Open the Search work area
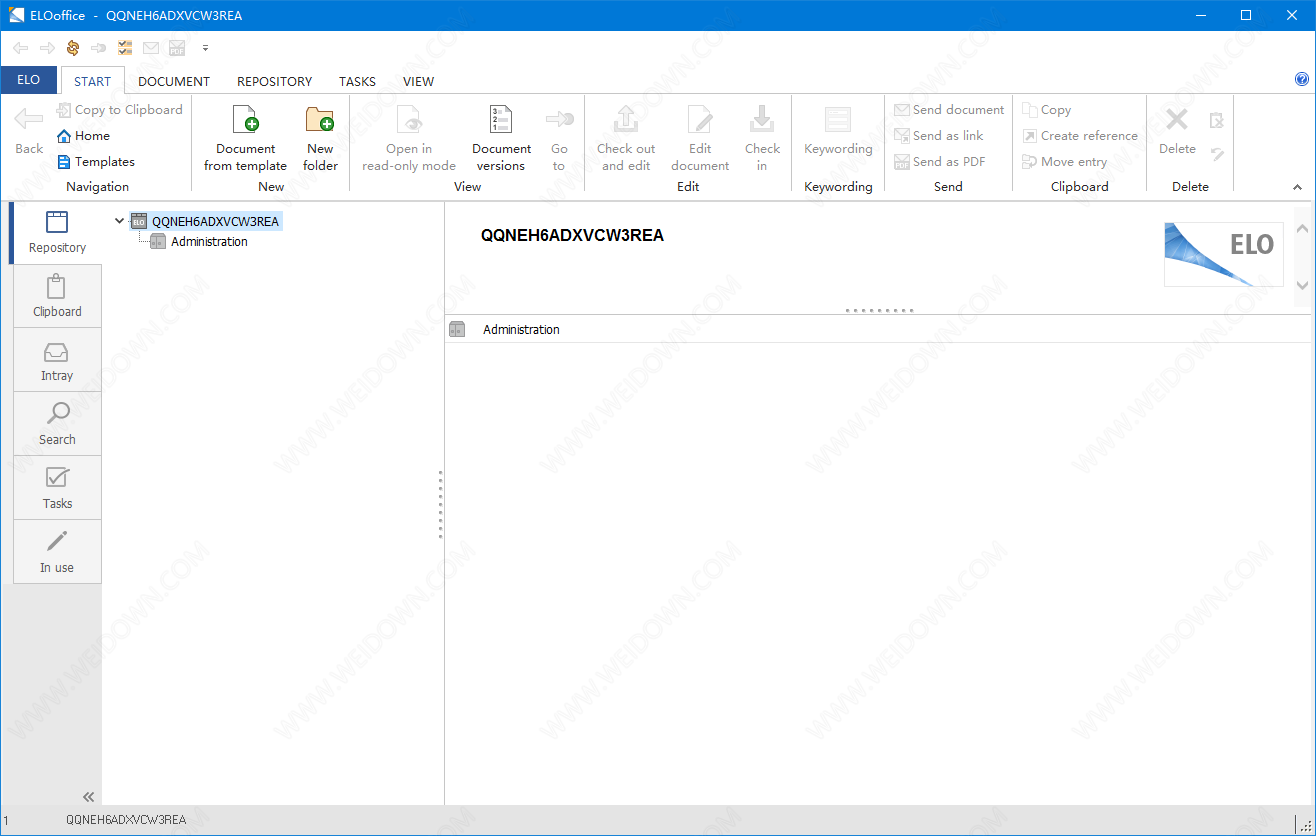Viewport: 1316px width, 836px height. click(57, 425)
